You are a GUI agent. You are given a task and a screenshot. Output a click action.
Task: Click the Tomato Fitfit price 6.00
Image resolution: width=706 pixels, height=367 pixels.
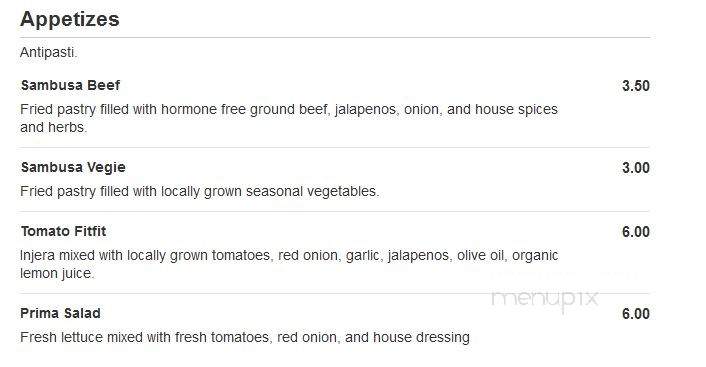coord(636,231)
